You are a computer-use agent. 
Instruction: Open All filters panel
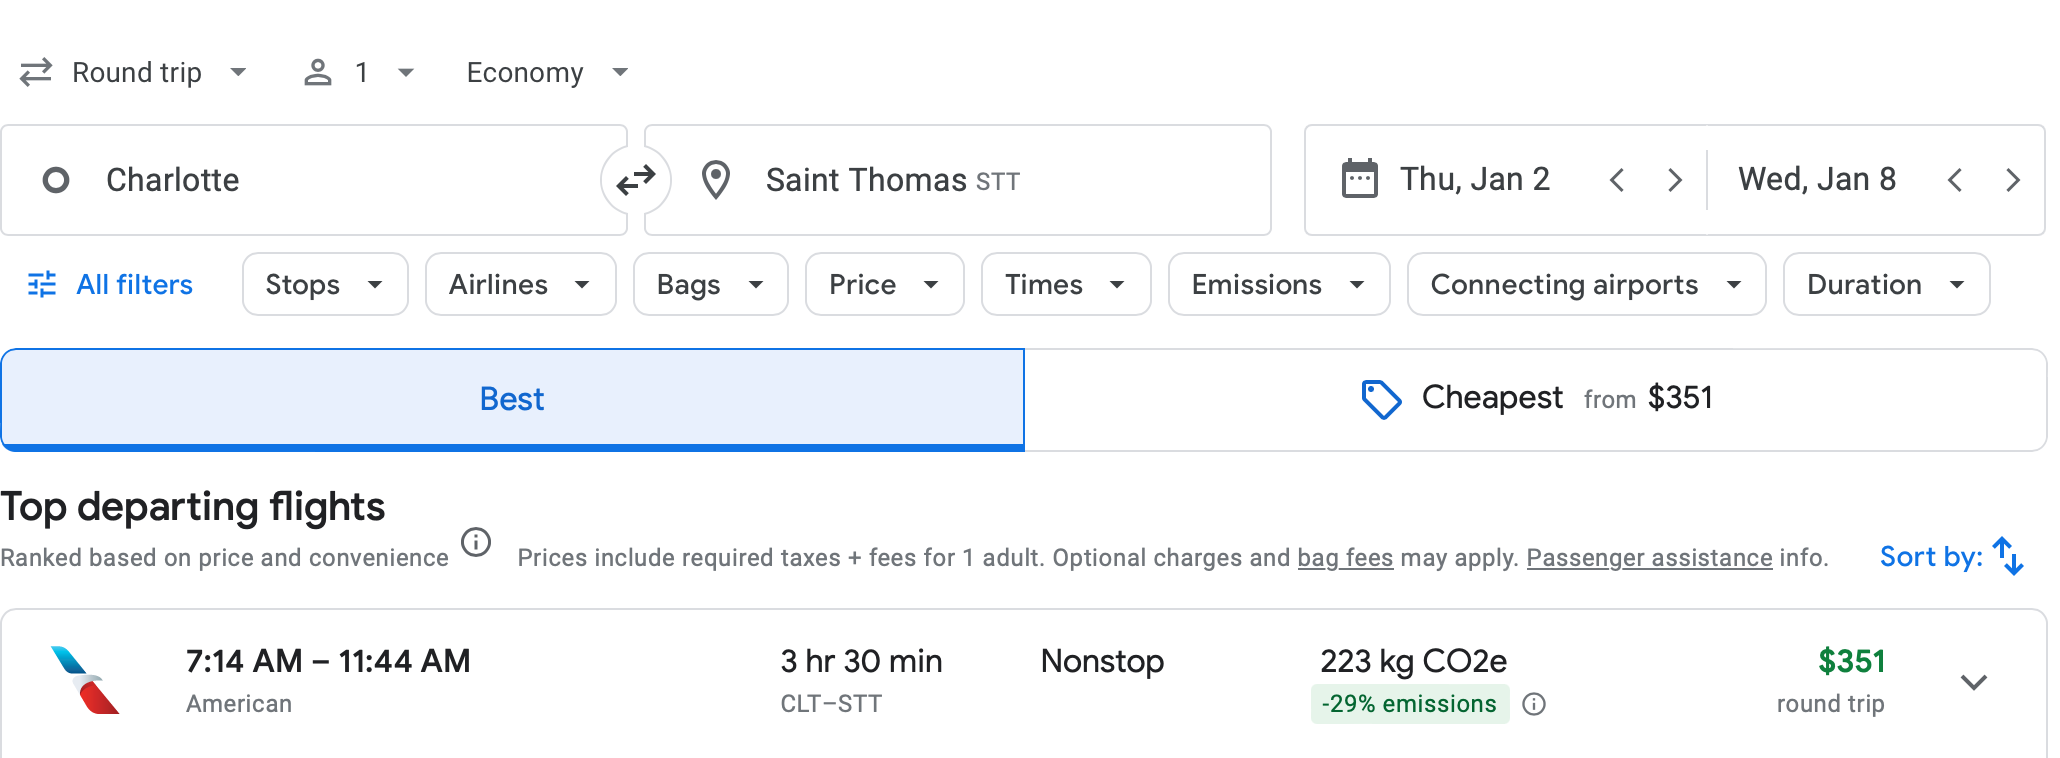(x=110, y=285)
